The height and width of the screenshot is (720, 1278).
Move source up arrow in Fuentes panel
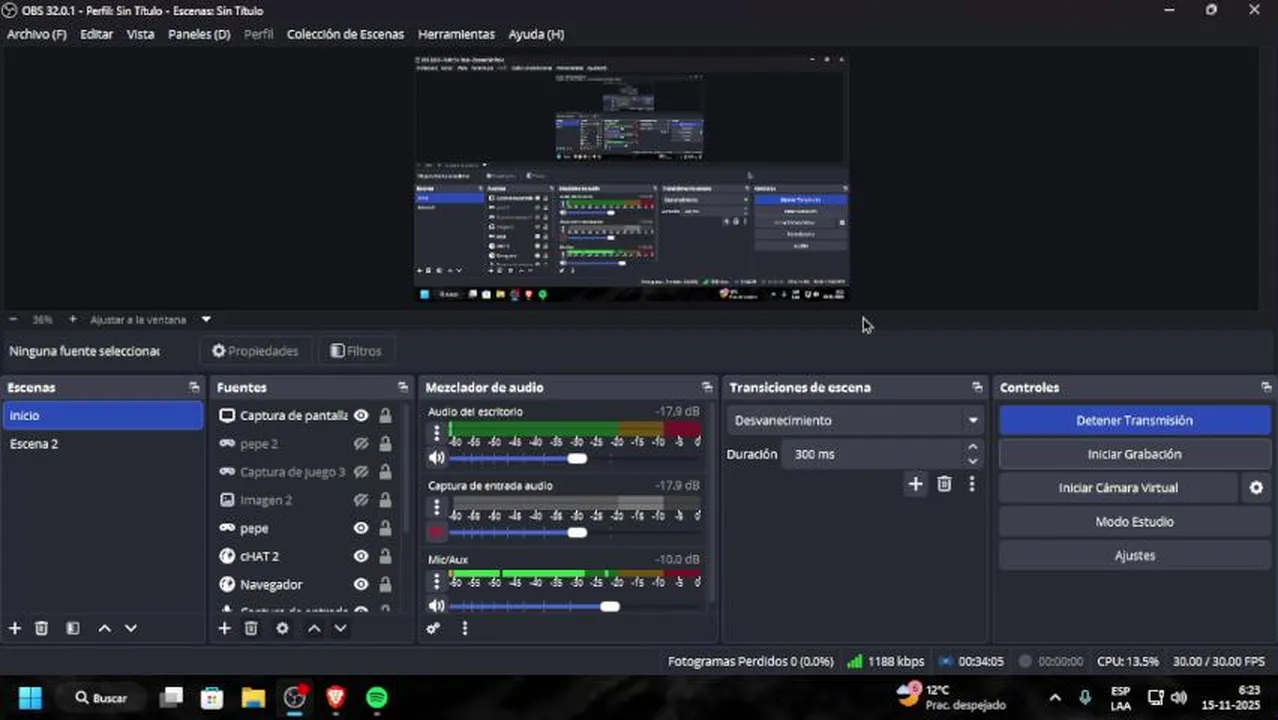[314, 628]
